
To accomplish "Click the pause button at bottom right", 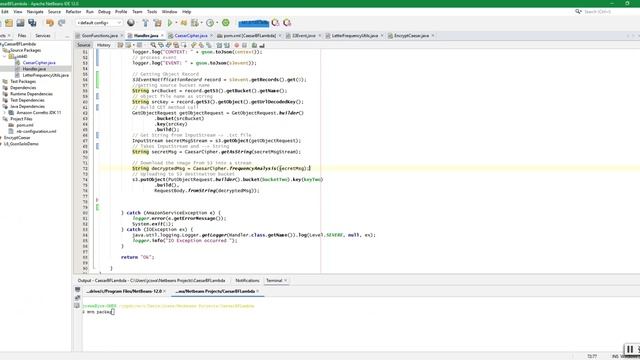I will point(630,349).
